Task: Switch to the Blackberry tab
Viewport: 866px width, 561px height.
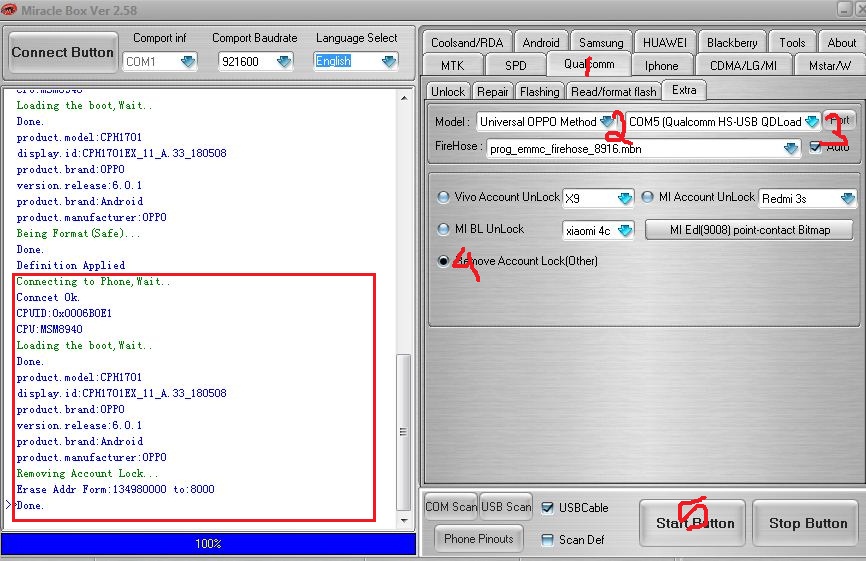Action: [x=732, y=43]
